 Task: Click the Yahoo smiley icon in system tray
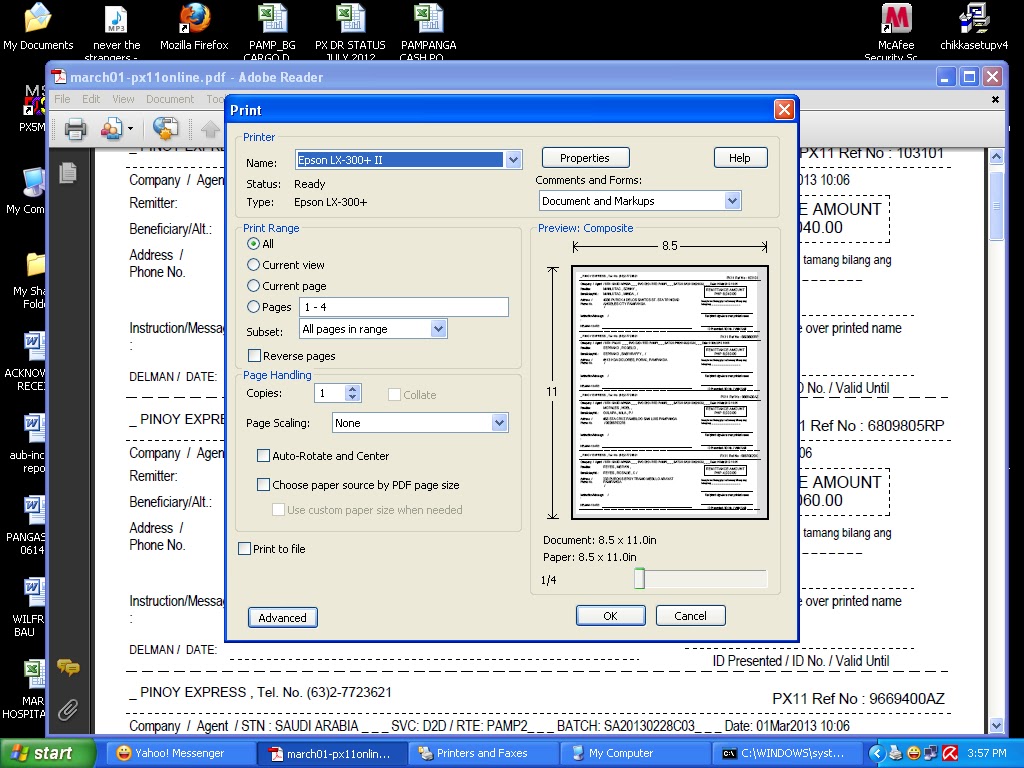tap(914, 753)
